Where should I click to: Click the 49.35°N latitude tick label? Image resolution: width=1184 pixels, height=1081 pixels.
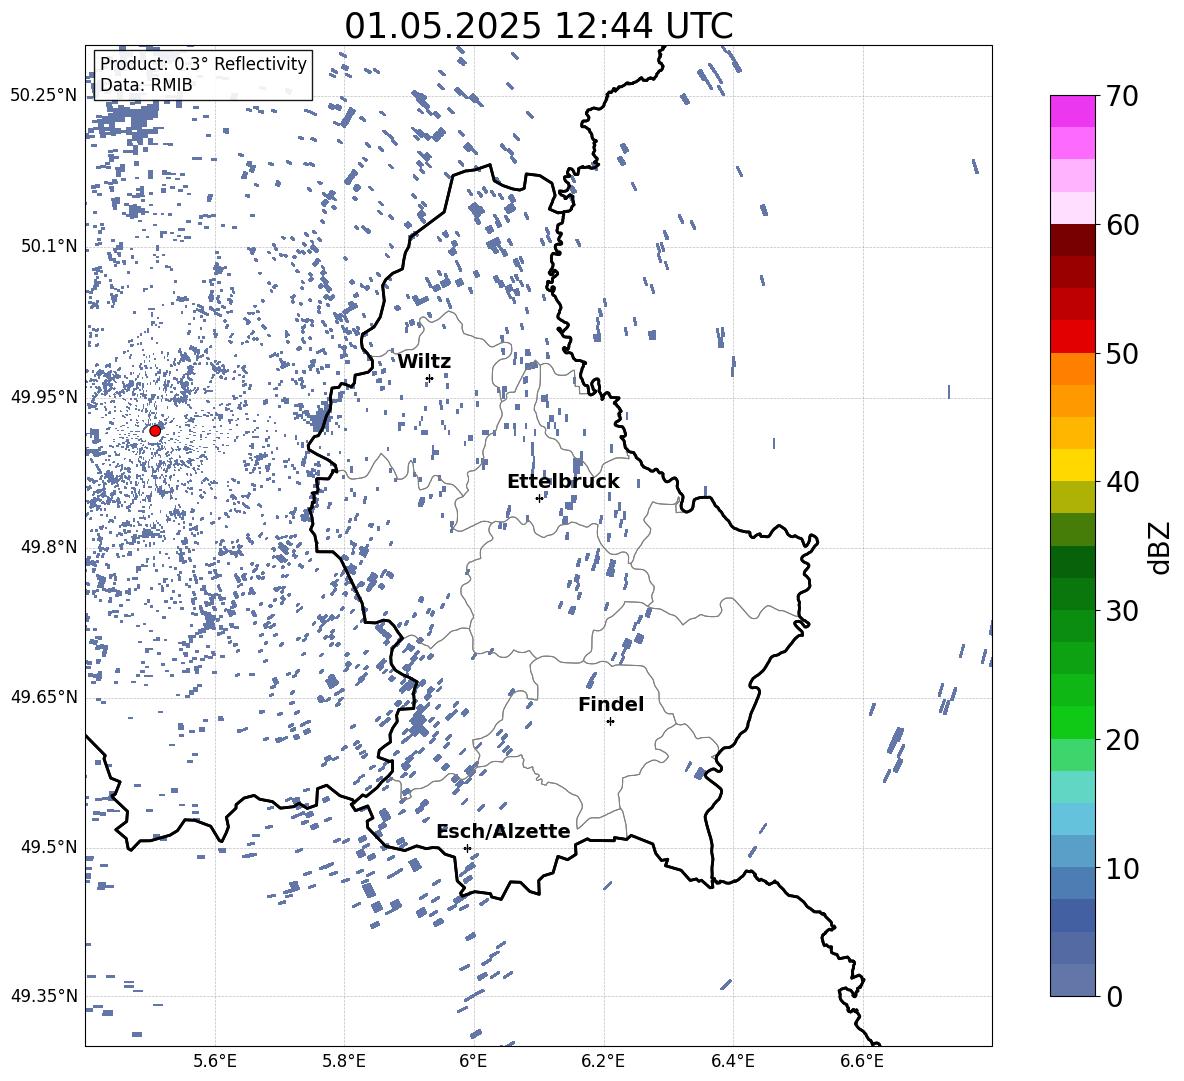click(x=44, y=996)
